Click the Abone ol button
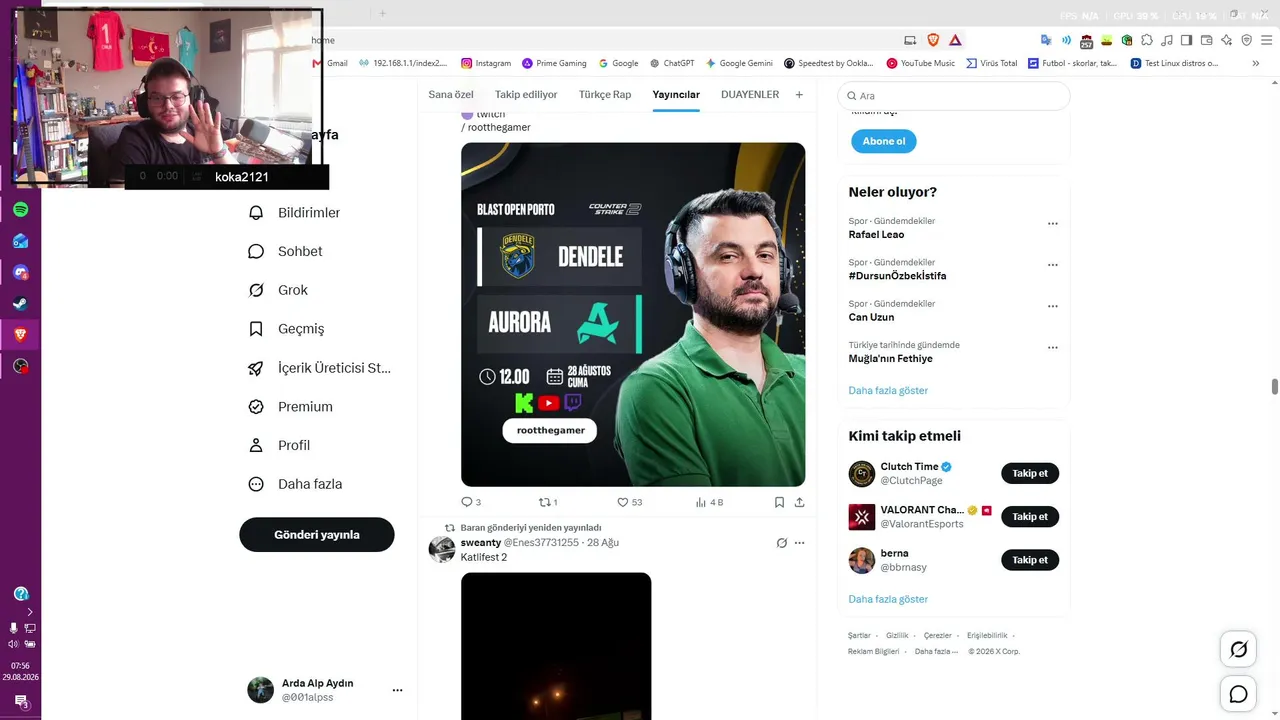This screenshot has height=720, width=1280. (x=884, y=141)
